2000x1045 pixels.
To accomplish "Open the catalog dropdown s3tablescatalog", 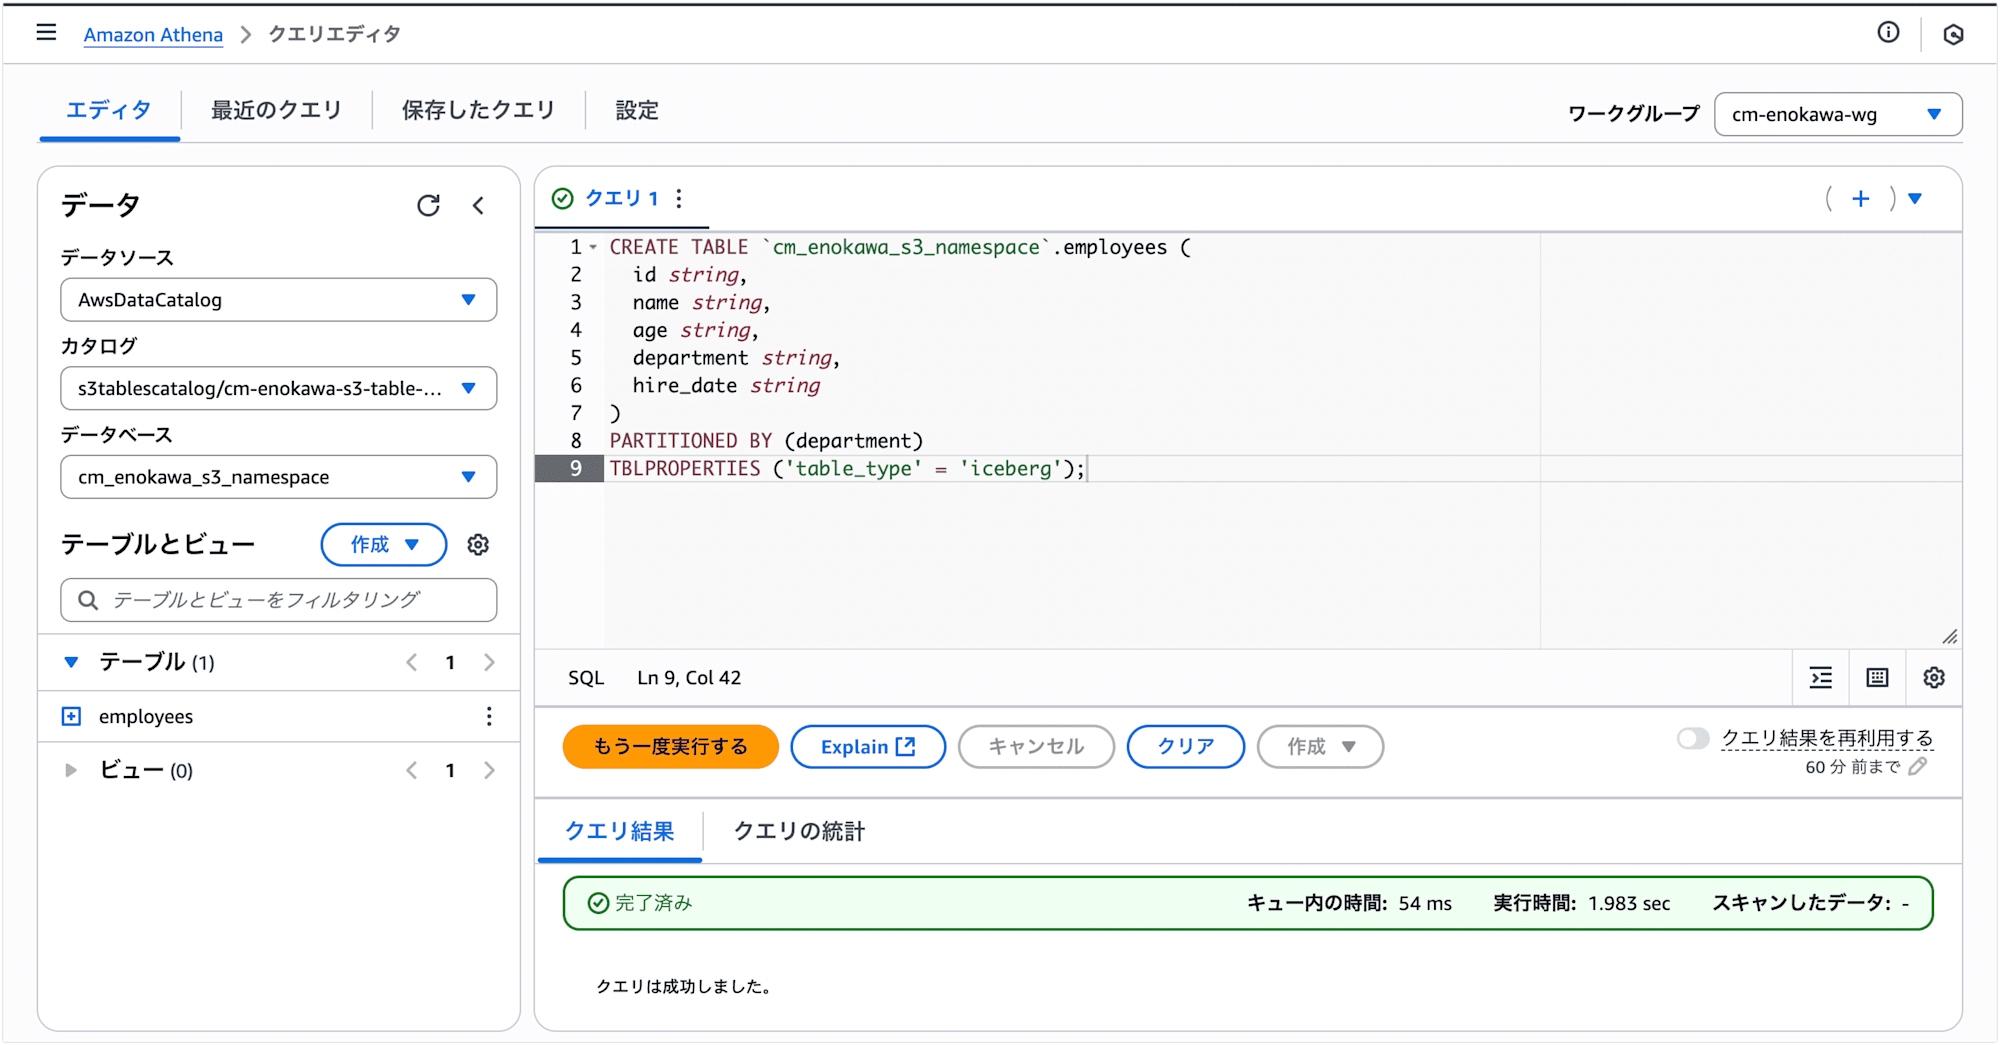I will click(x=279, y=388).
